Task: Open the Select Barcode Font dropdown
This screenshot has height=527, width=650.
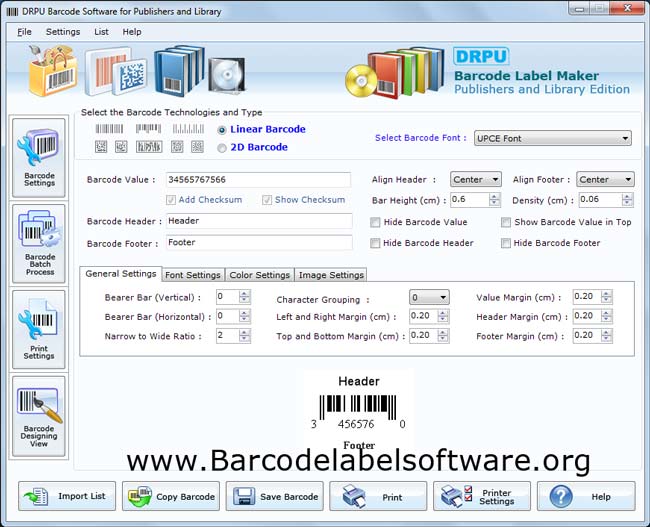Action: 553,138
